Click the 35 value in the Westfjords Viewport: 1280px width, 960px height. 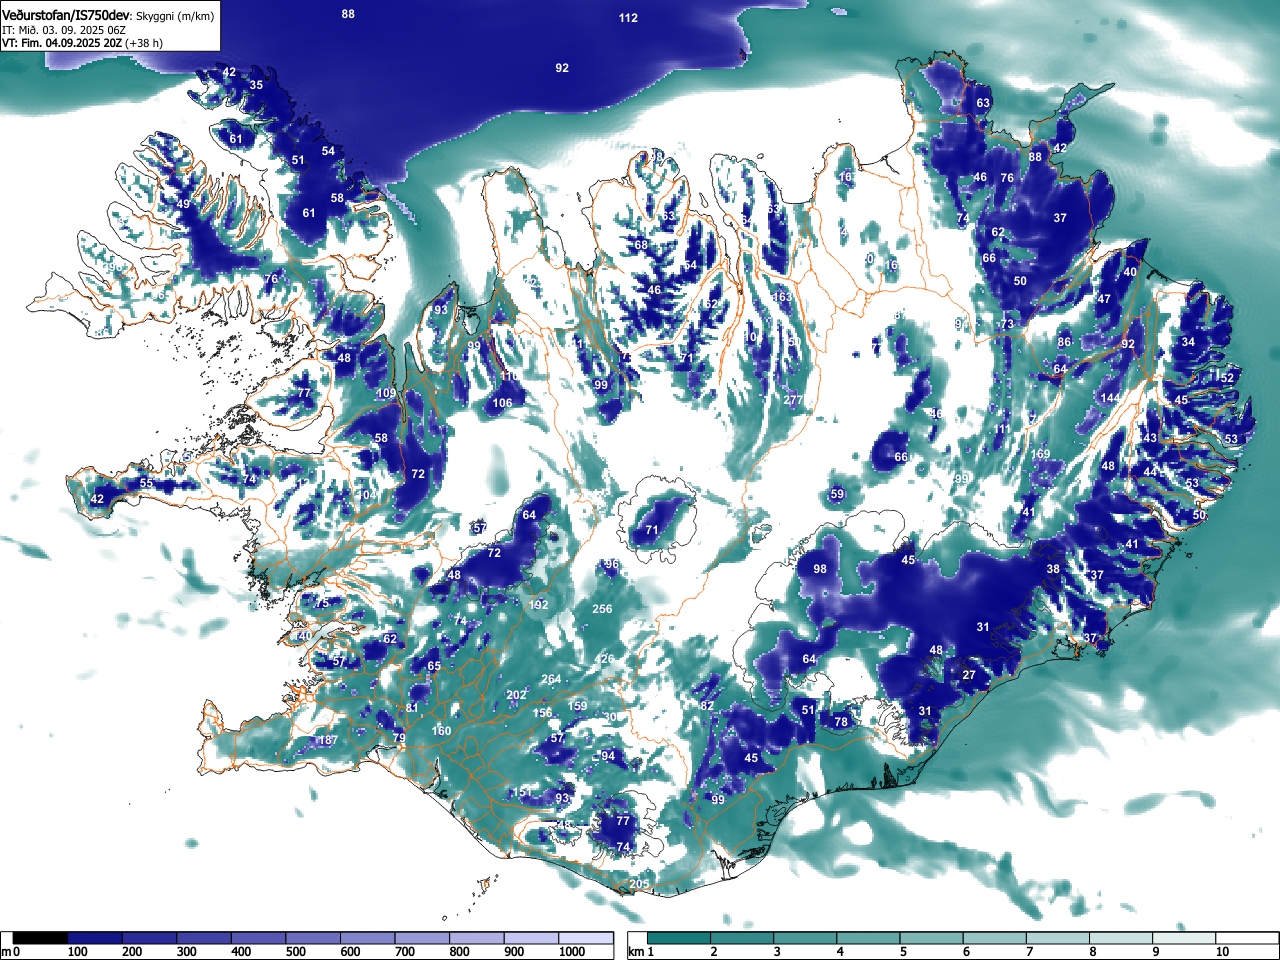pos(256,85)
